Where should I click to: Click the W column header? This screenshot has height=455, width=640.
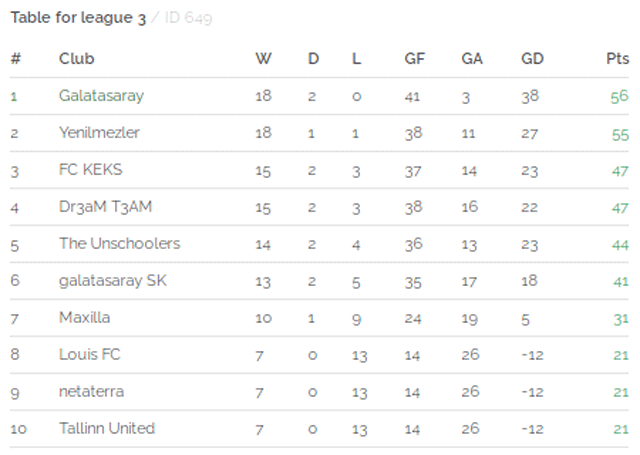pos(263,59)
